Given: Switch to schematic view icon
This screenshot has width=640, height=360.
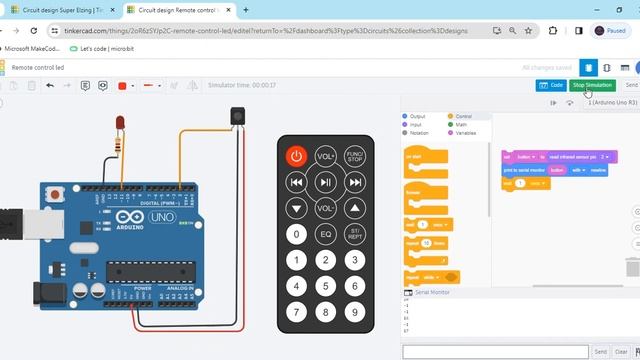Looking at the screenshot, I should click(607, 68).
